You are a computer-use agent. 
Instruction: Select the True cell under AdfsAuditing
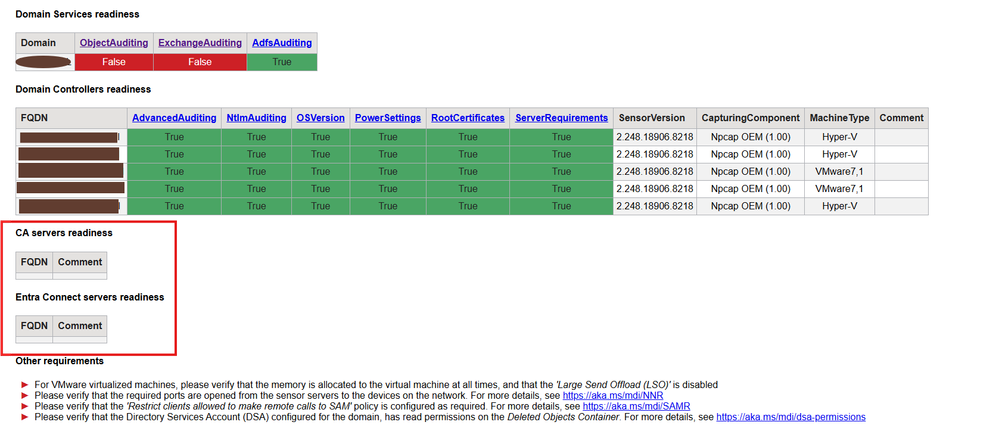click(282, 62)
